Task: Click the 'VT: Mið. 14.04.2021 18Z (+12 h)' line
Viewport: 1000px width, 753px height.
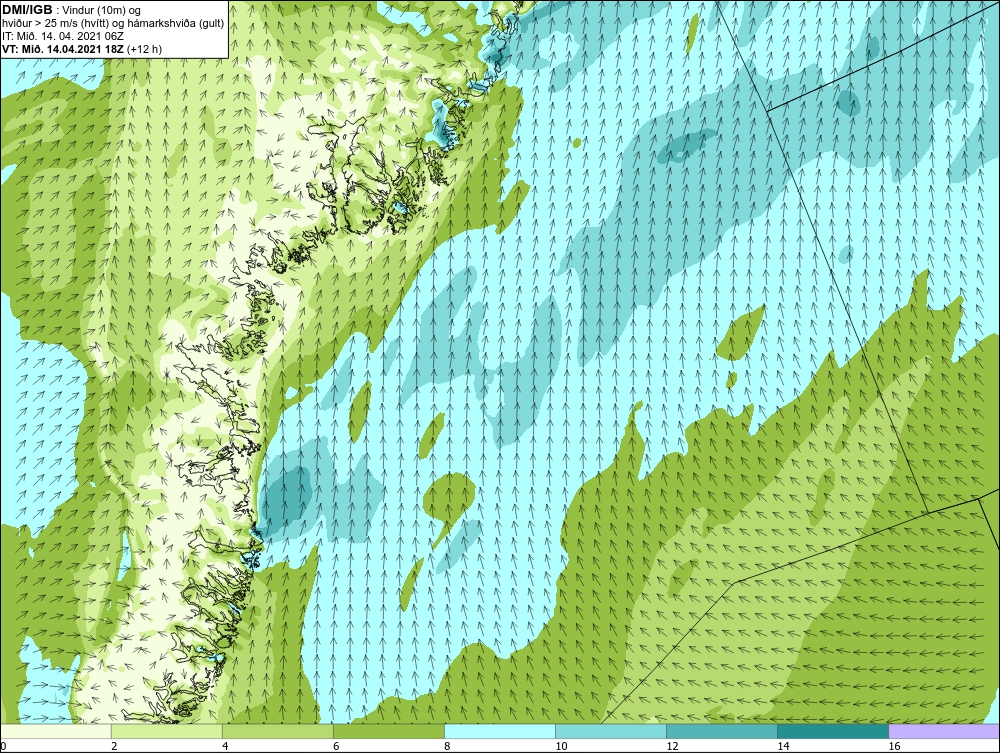Action: click(82, 49)
